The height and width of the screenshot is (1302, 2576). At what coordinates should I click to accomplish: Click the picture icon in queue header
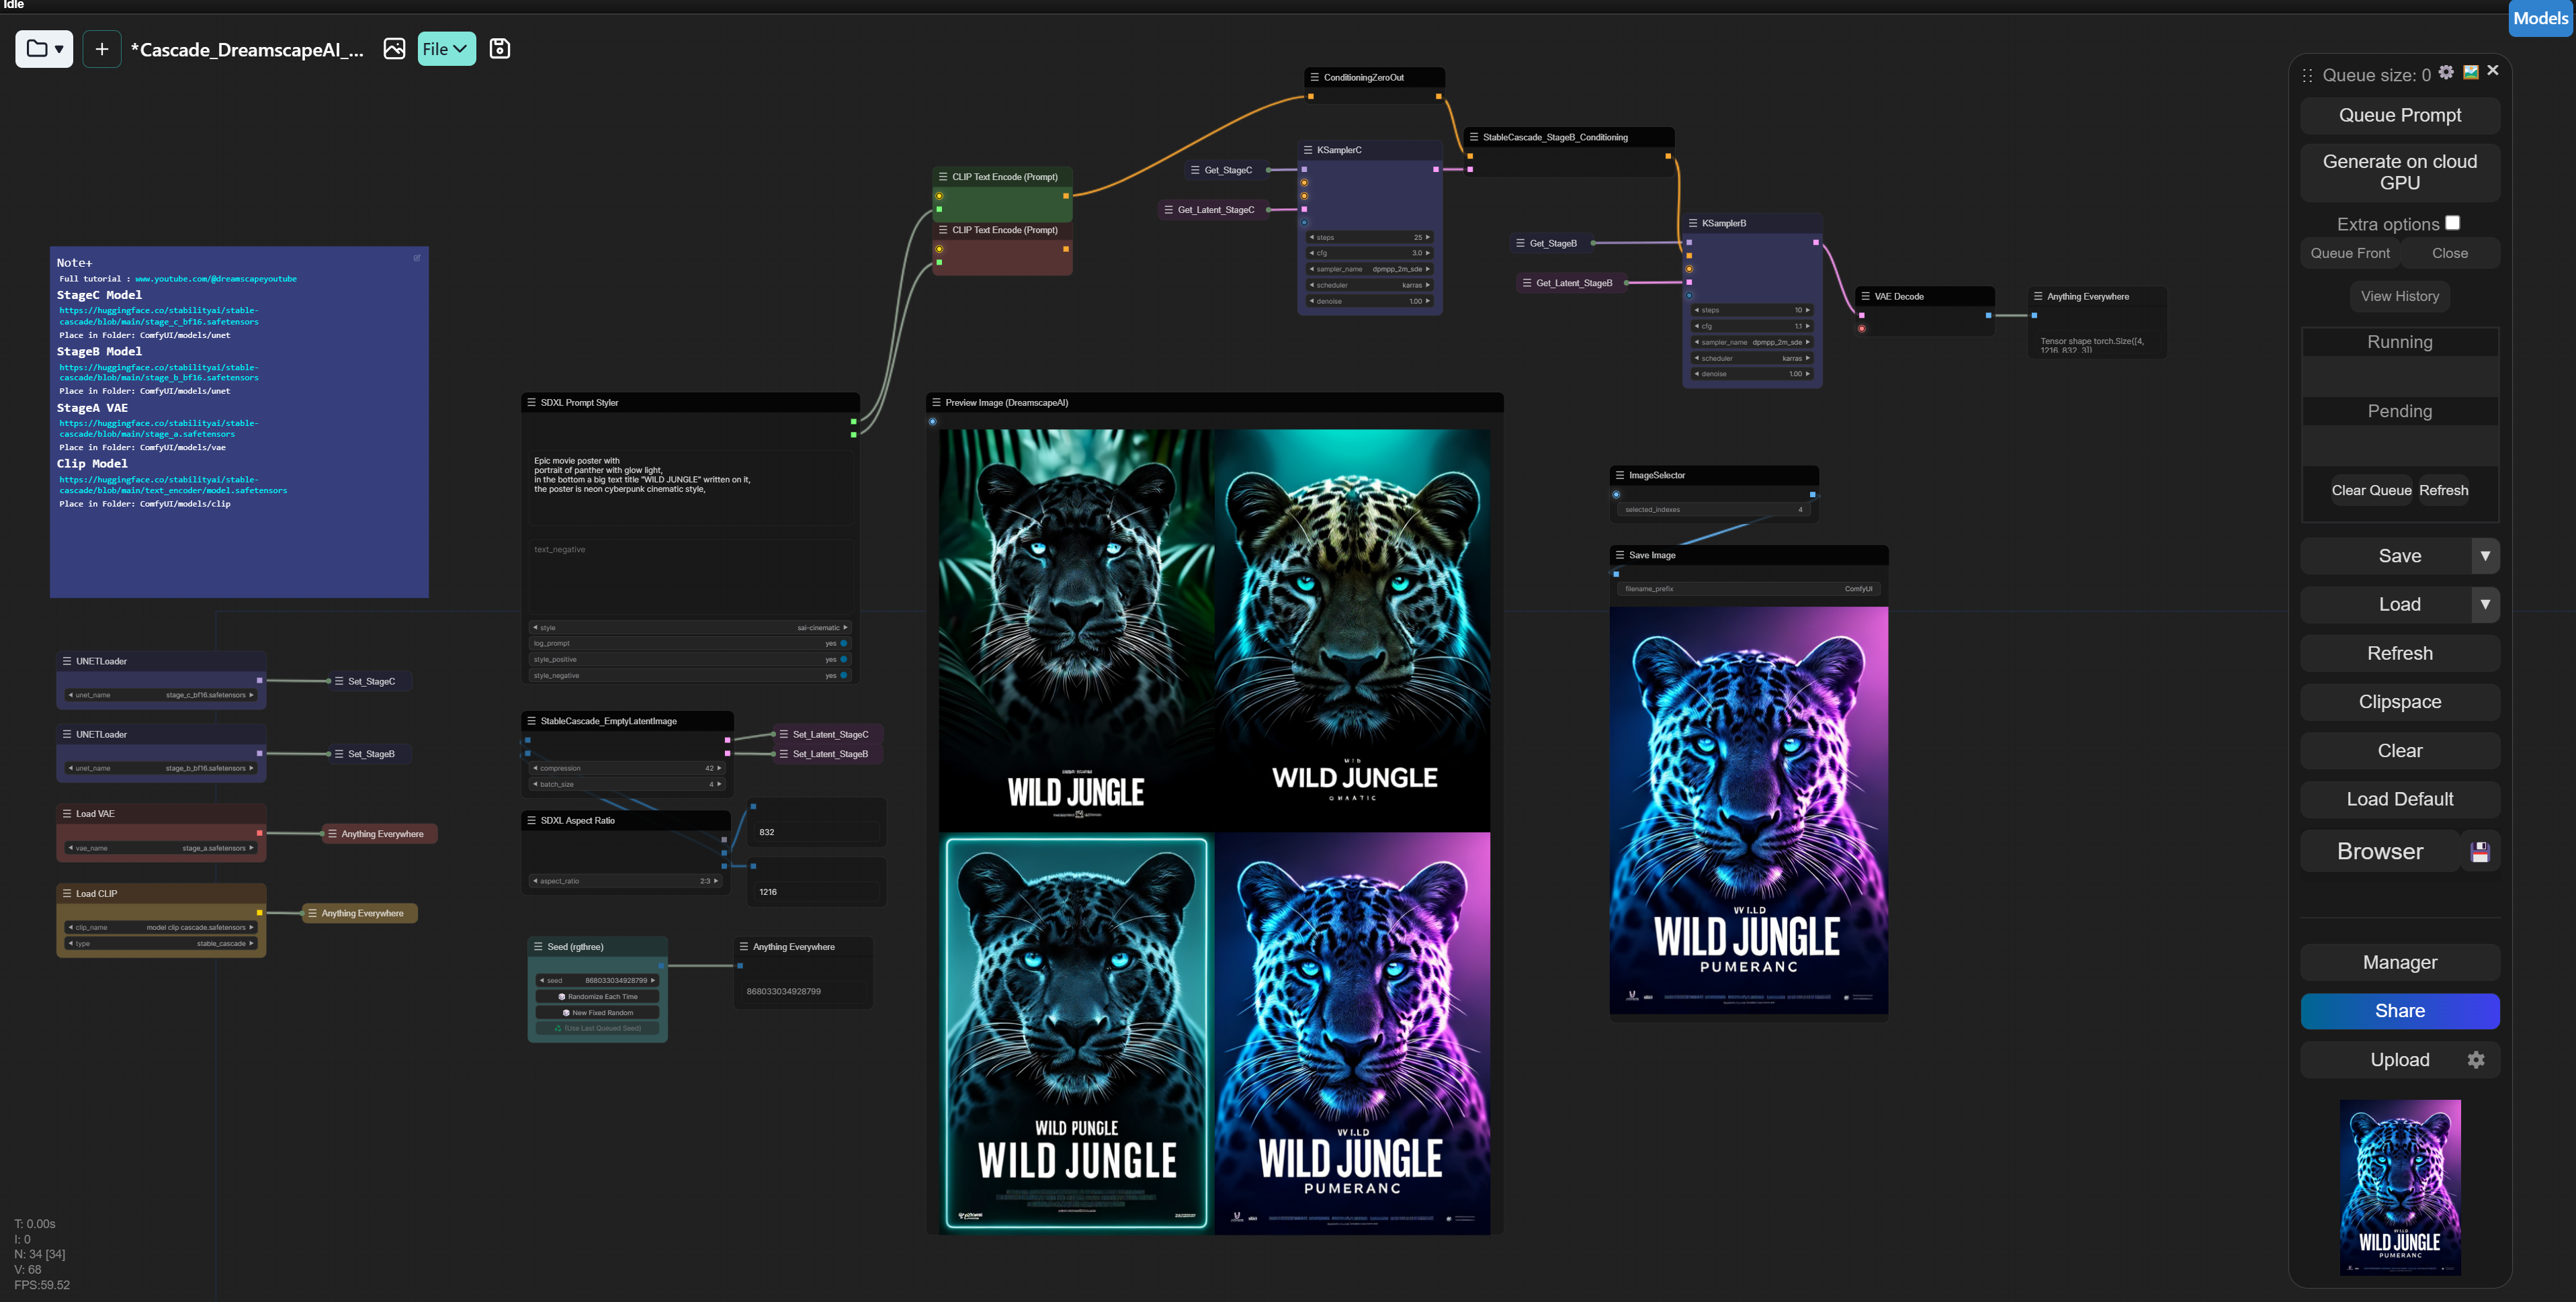(2470, 72)
